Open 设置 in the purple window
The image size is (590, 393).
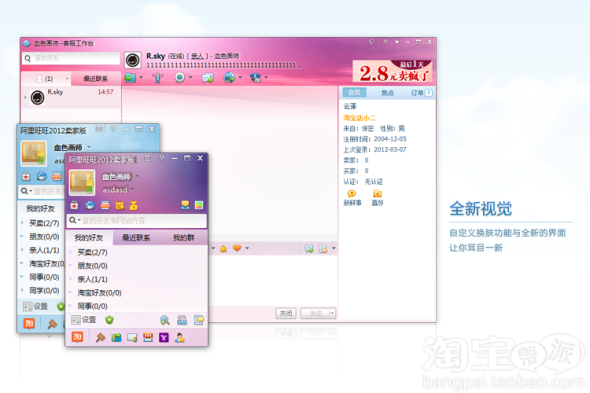point(84,320)
